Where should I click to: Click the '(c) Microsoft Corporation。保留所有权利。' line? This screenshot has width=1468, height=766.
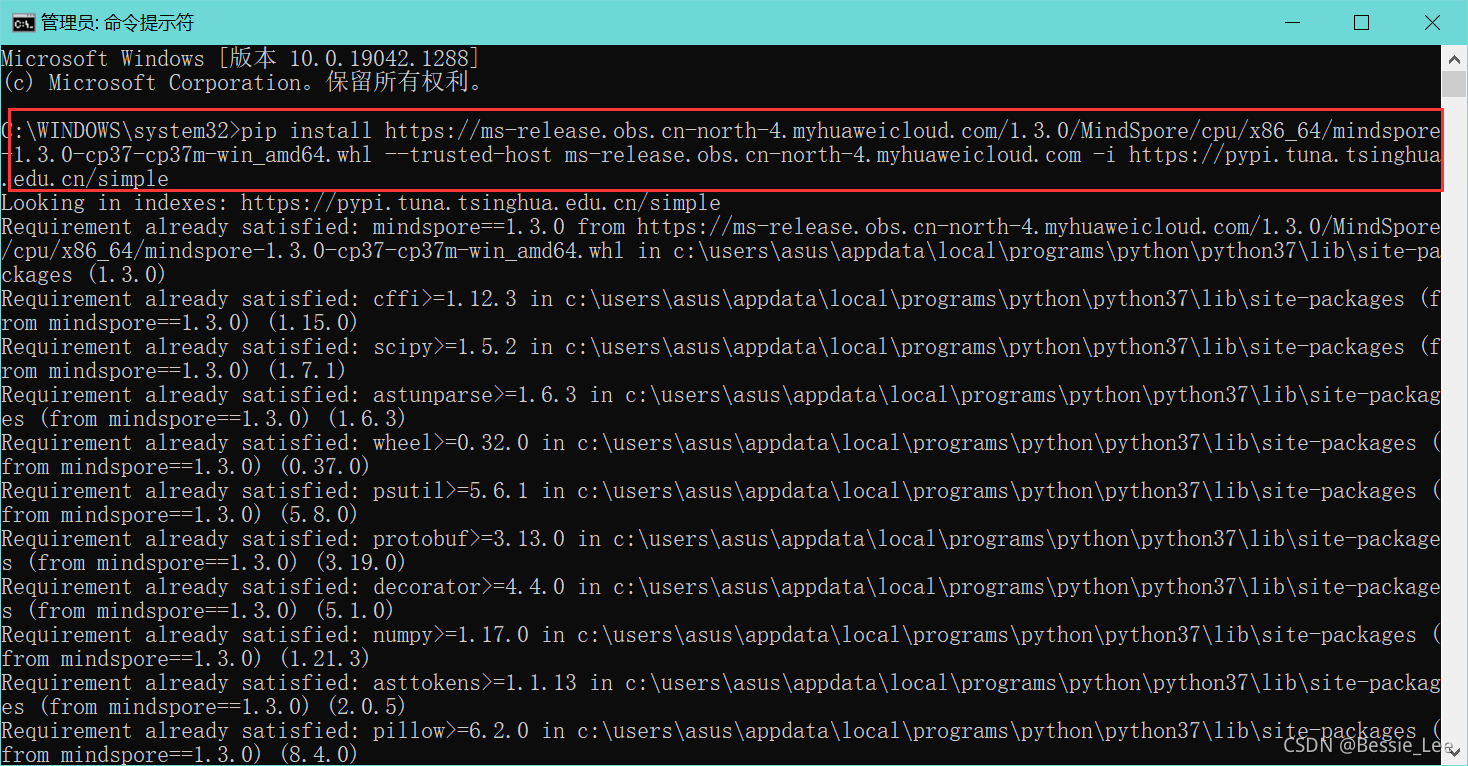point(242,82)
